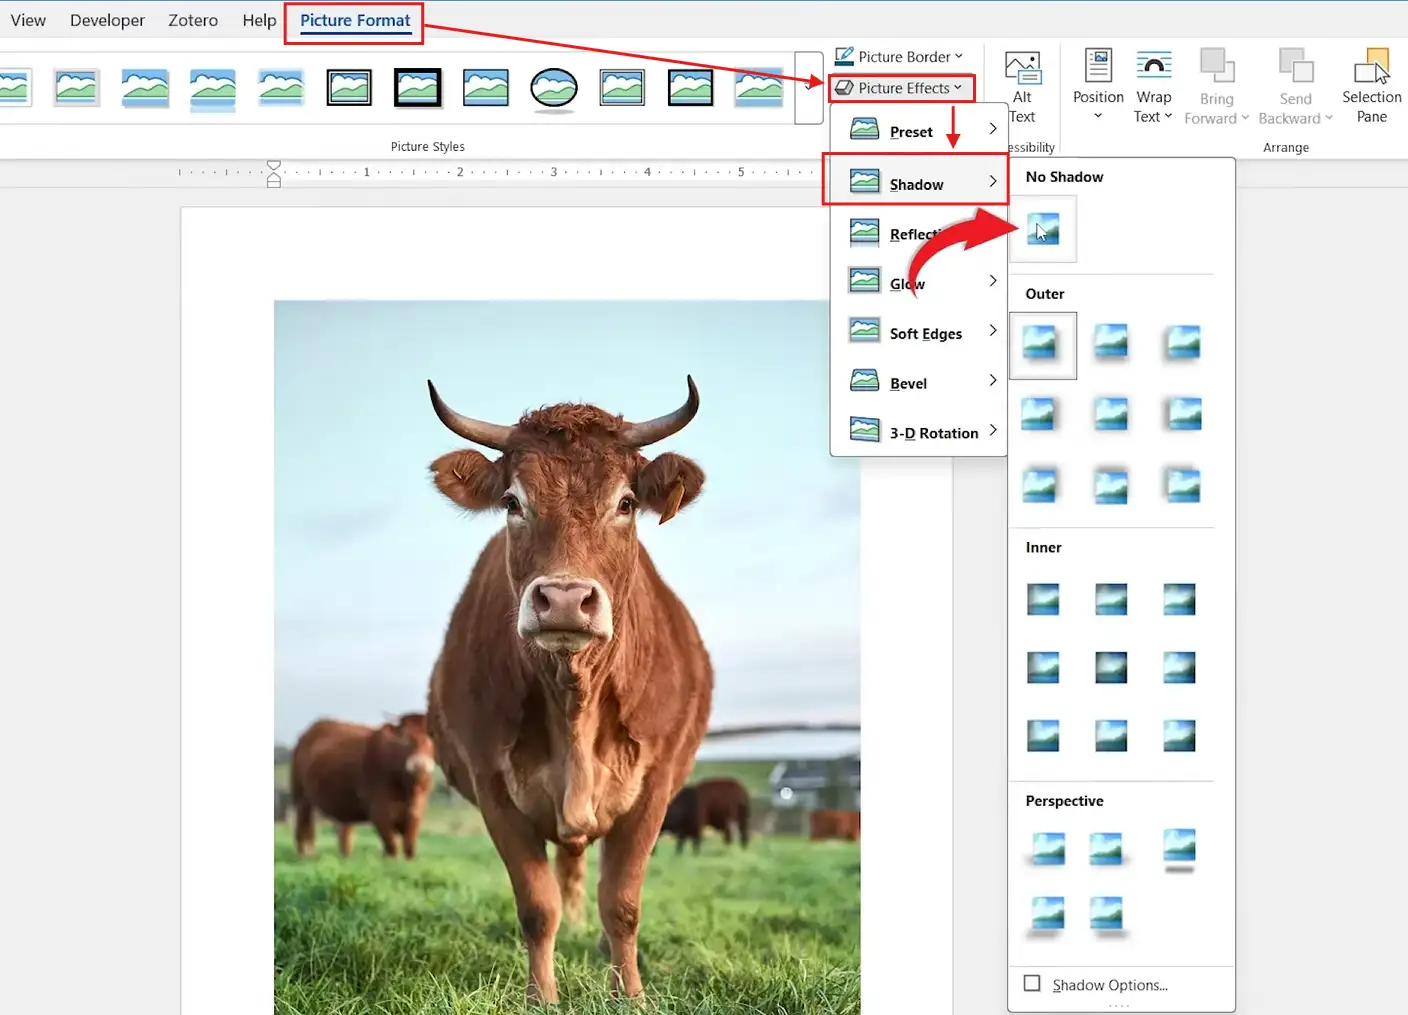The image size is (1408, 1015).
Task: Select the center Inner shadow preset
Action: pyautogui.click(x=1111, y=667)
